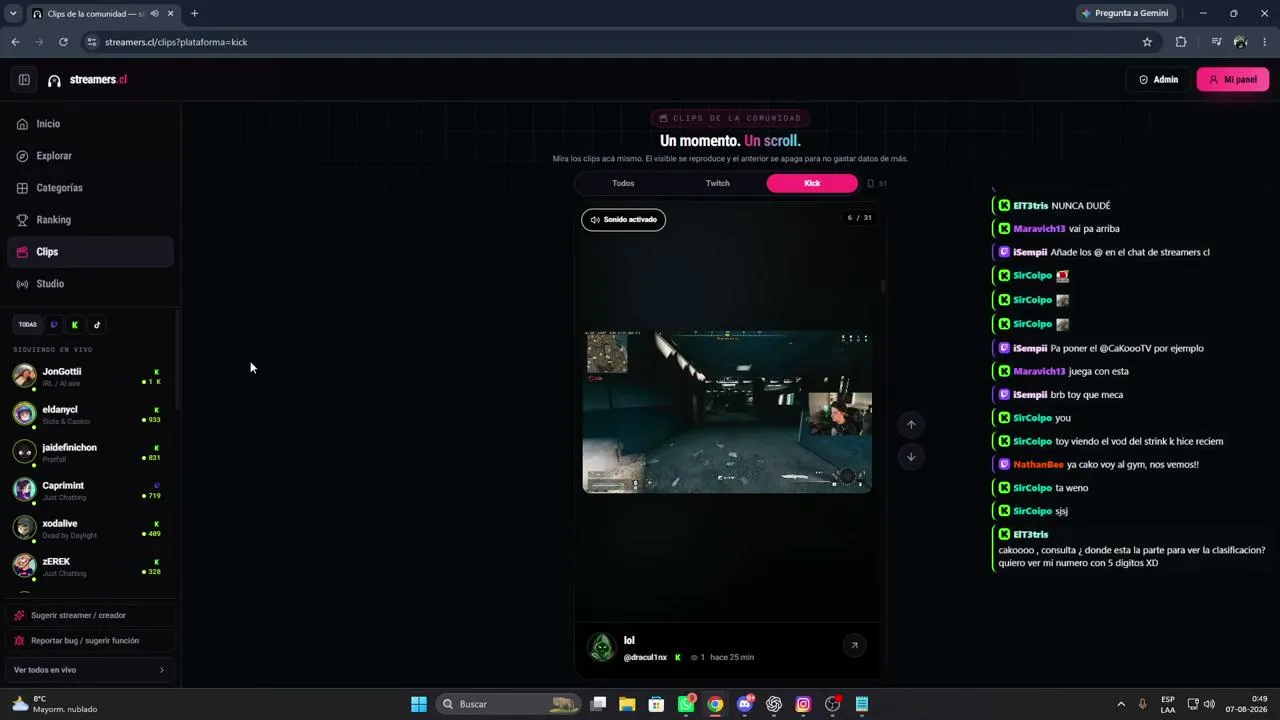
Task: Open the Admin panel
Action: tap(1158, 80)
